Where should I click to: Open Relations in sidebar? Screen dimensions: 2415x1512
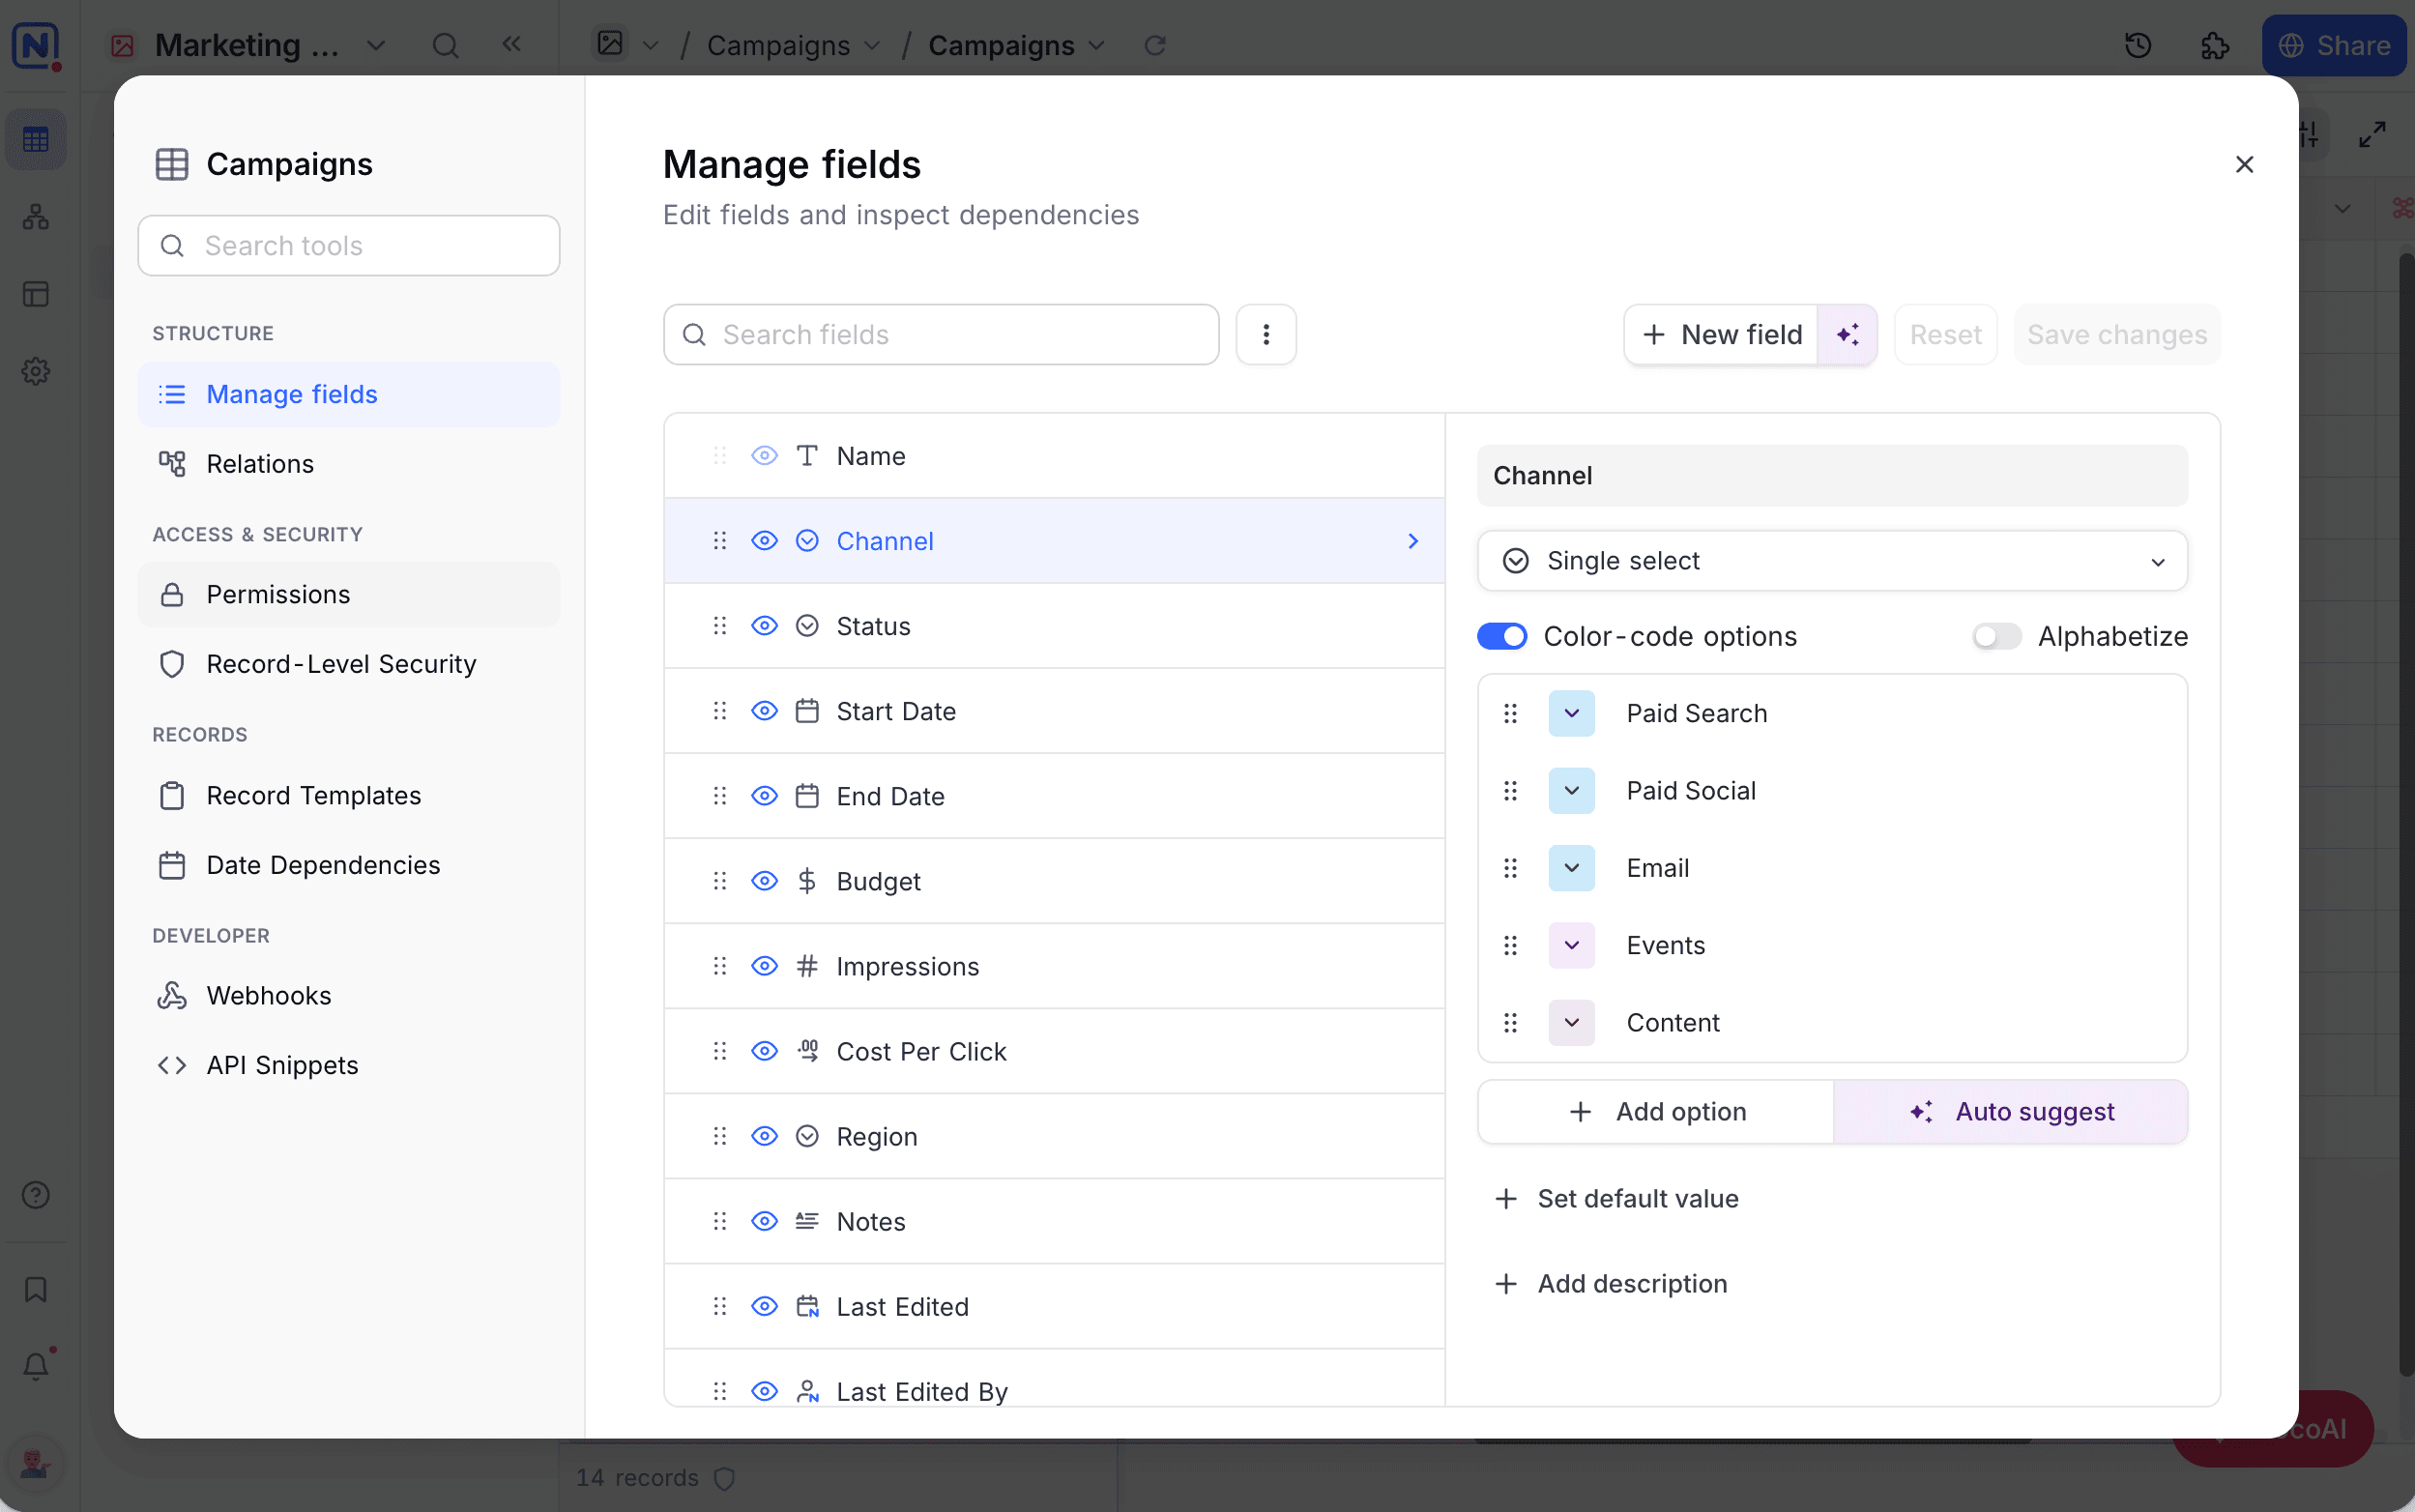pyautogui.click(x=348, y=464)
